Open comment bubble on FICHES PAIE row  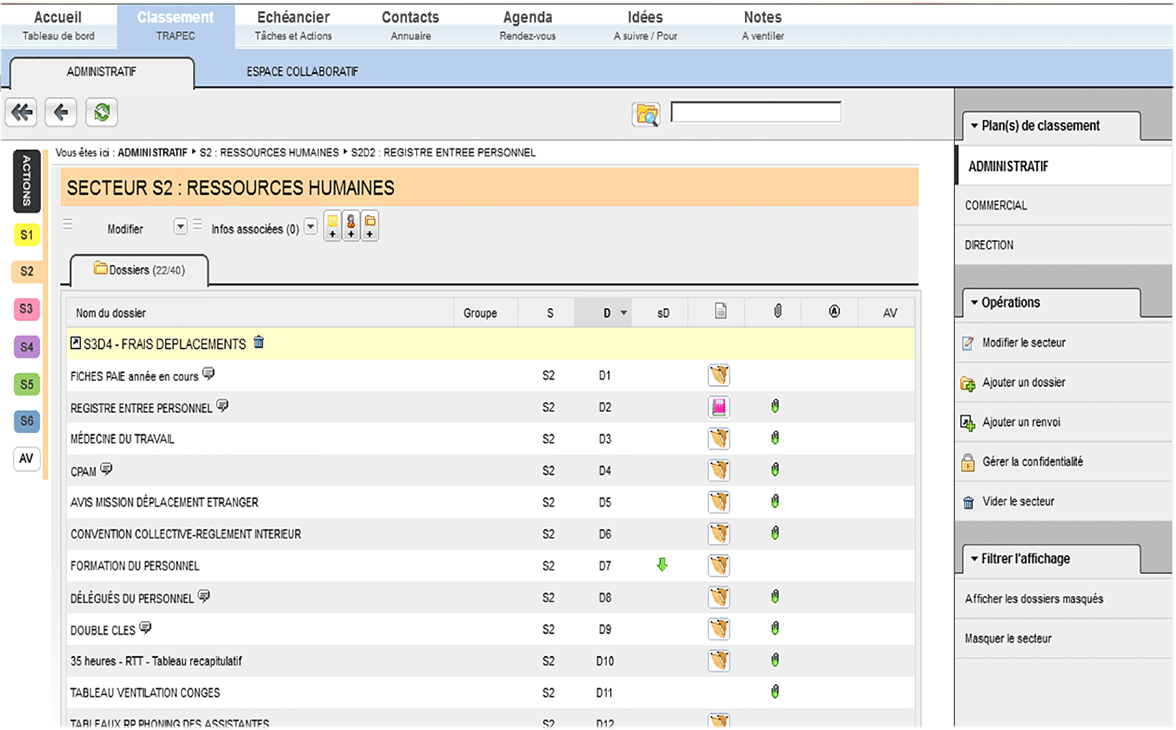click(x=208, y=374)
